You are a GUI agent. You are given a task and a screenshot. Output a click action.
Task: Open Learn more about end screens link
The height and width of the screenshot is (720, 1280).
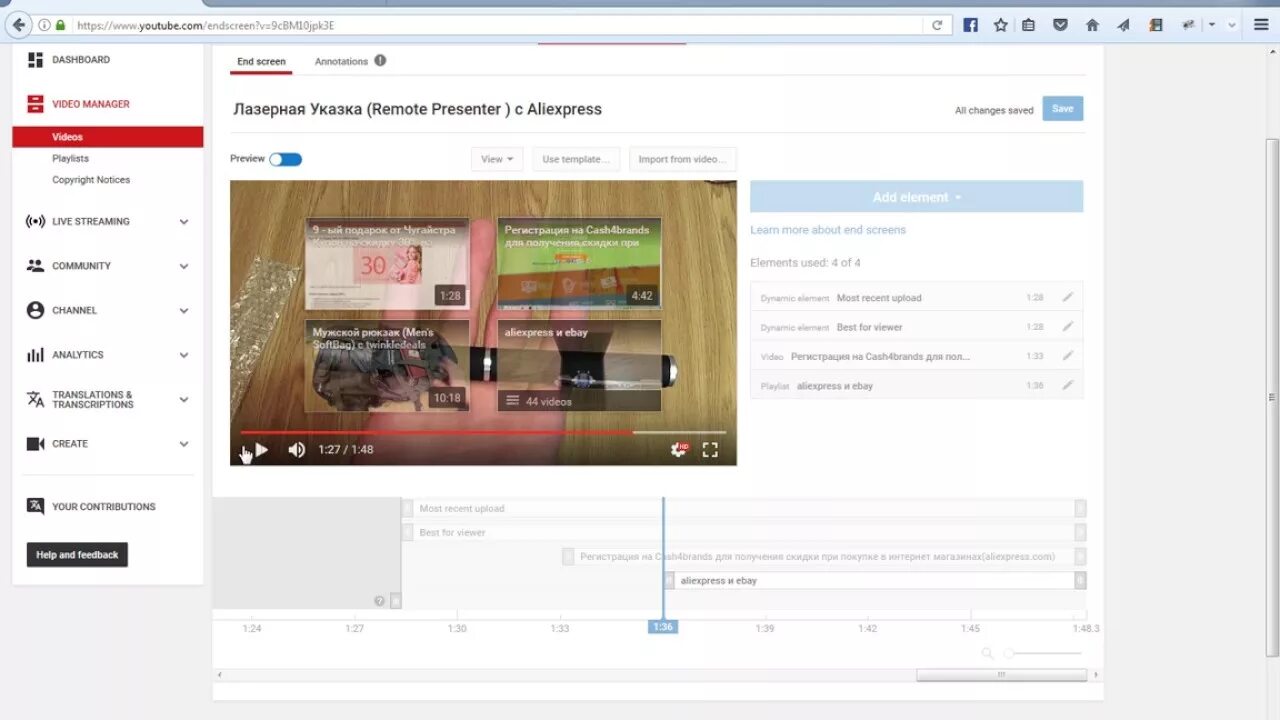(x=828, y=230)
